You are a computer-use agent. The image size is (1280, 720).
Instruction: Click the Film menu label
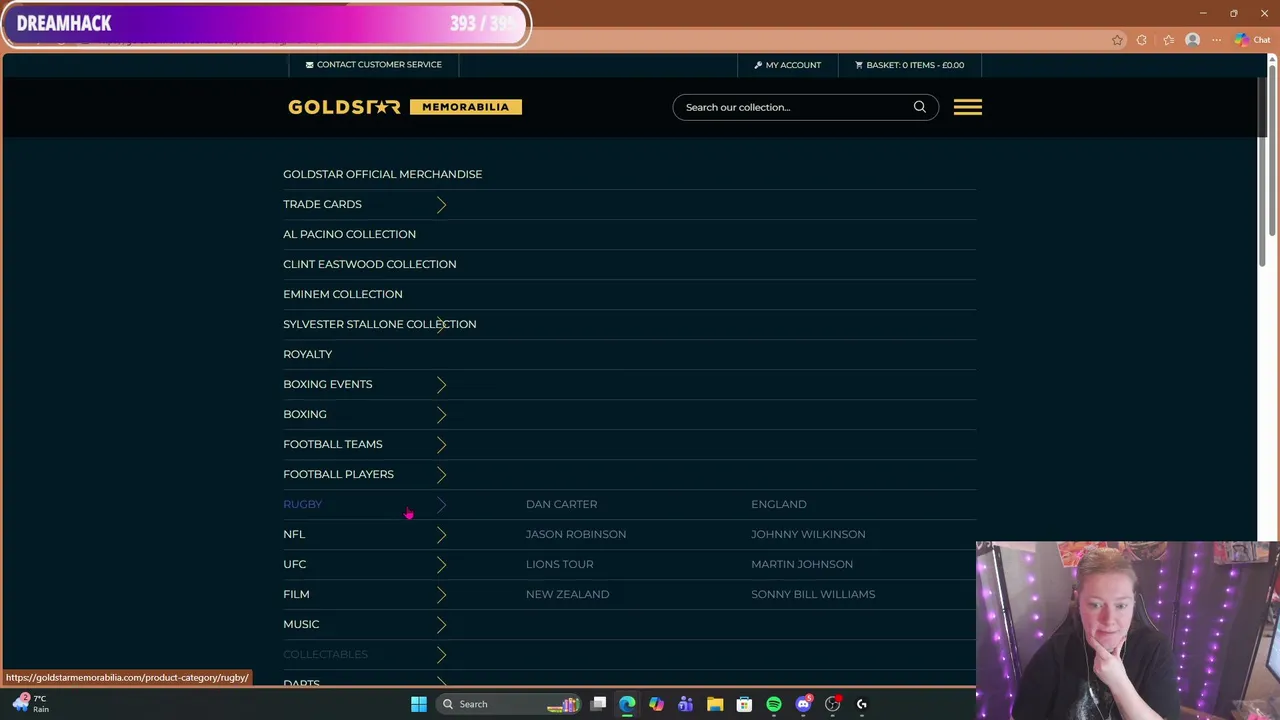(296, 594)
